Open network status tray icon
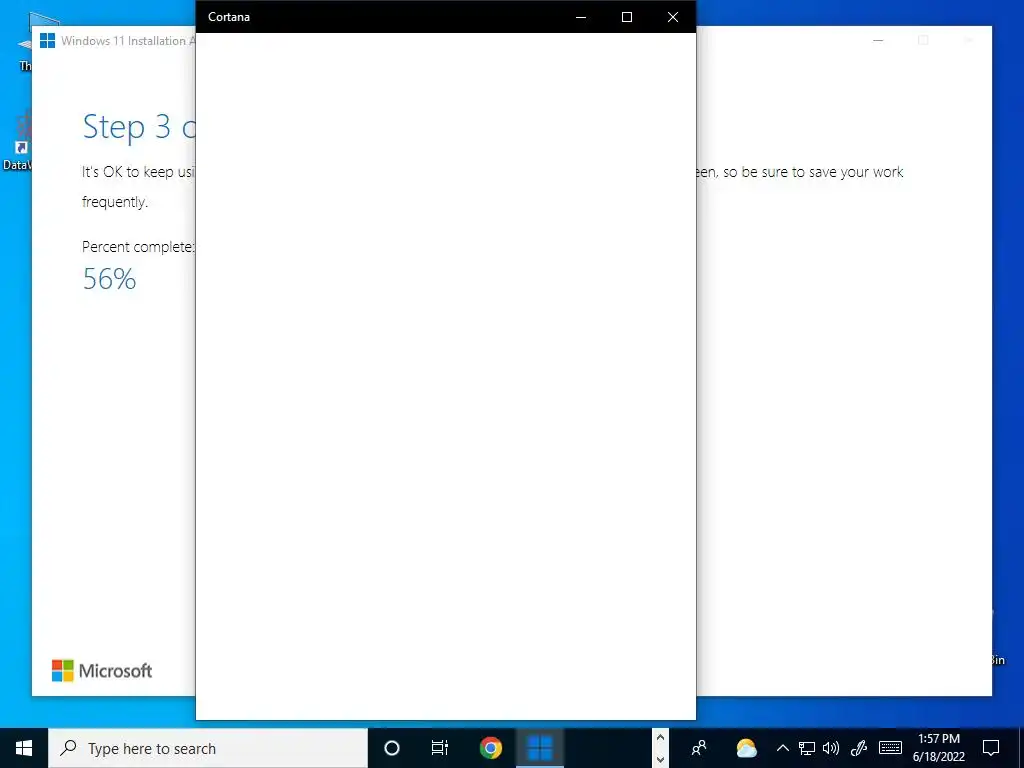 pyautogui.click(x=807, y=748)
